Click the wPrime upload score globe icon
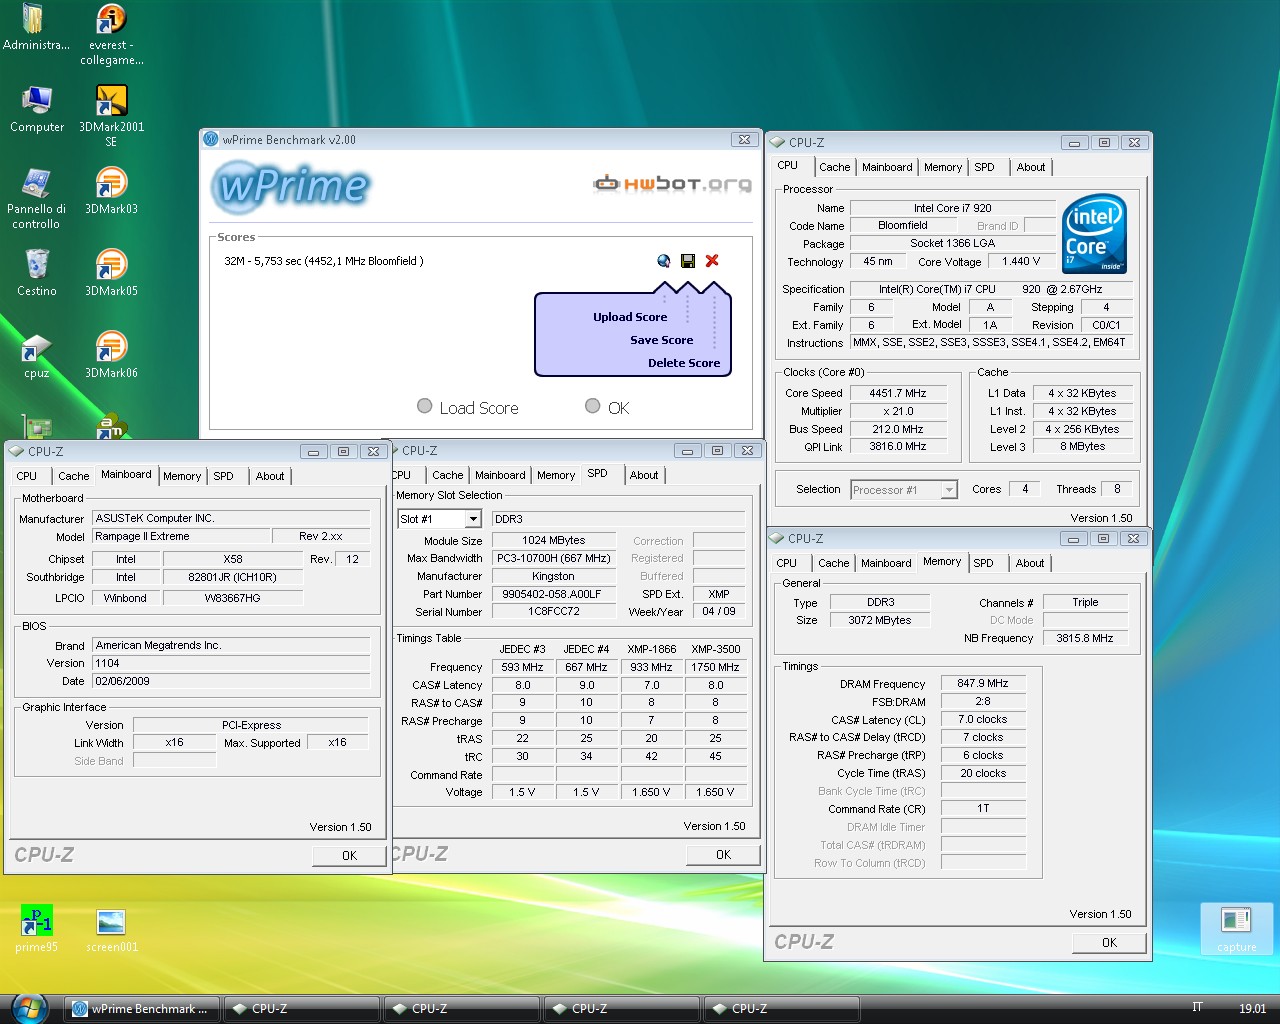 coord(663,261)
